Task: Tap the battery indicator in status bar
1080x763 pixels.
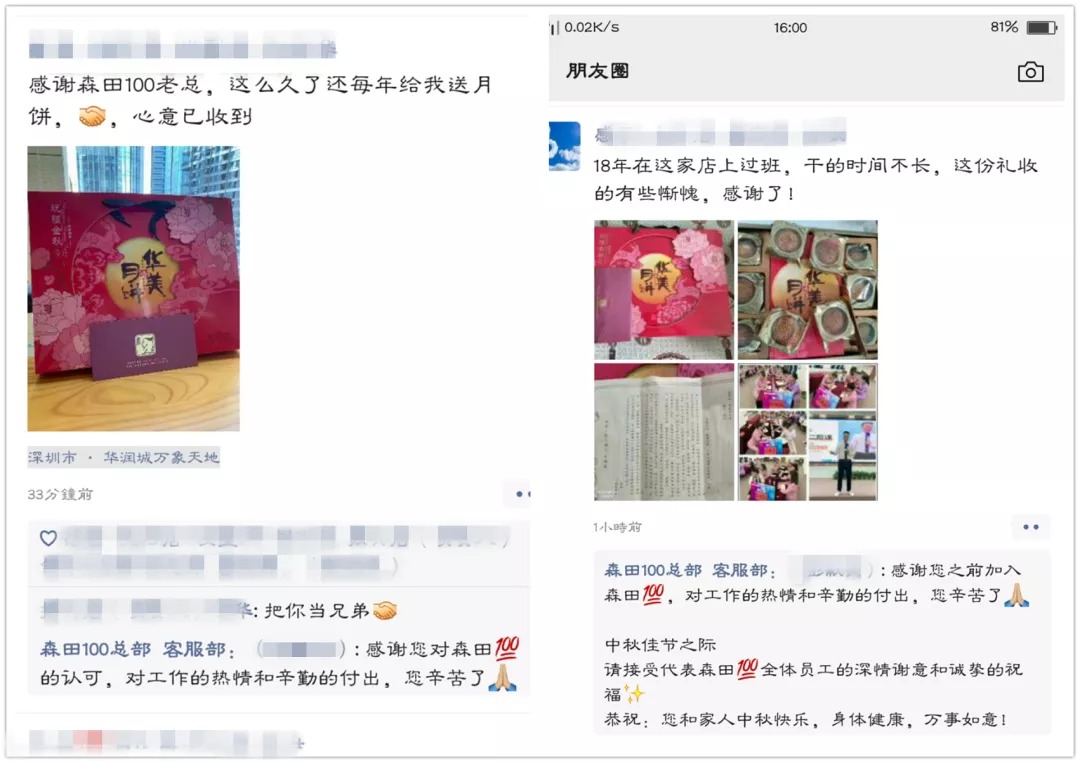Action: (x=1041, y=28)
